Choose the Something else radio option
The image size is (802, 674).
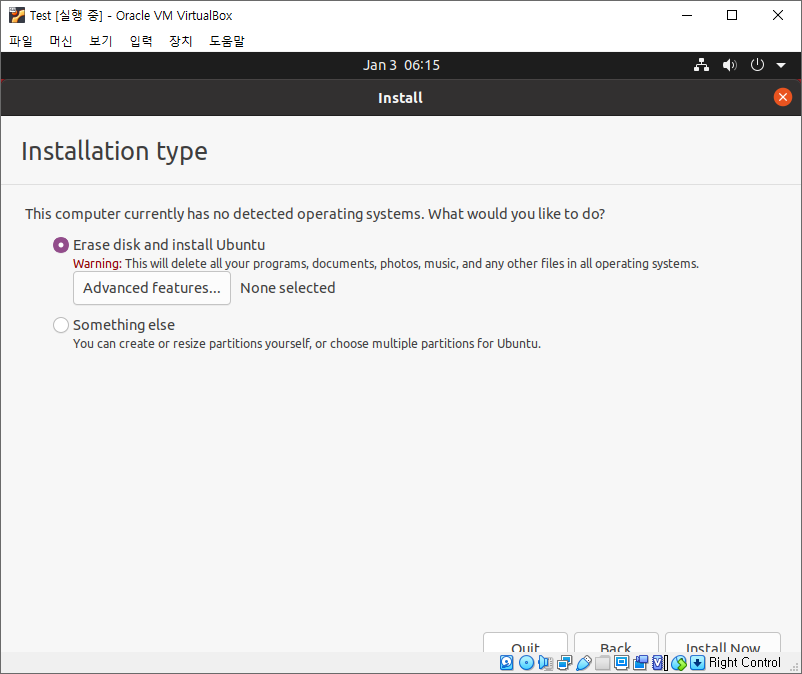click(61, 325)
